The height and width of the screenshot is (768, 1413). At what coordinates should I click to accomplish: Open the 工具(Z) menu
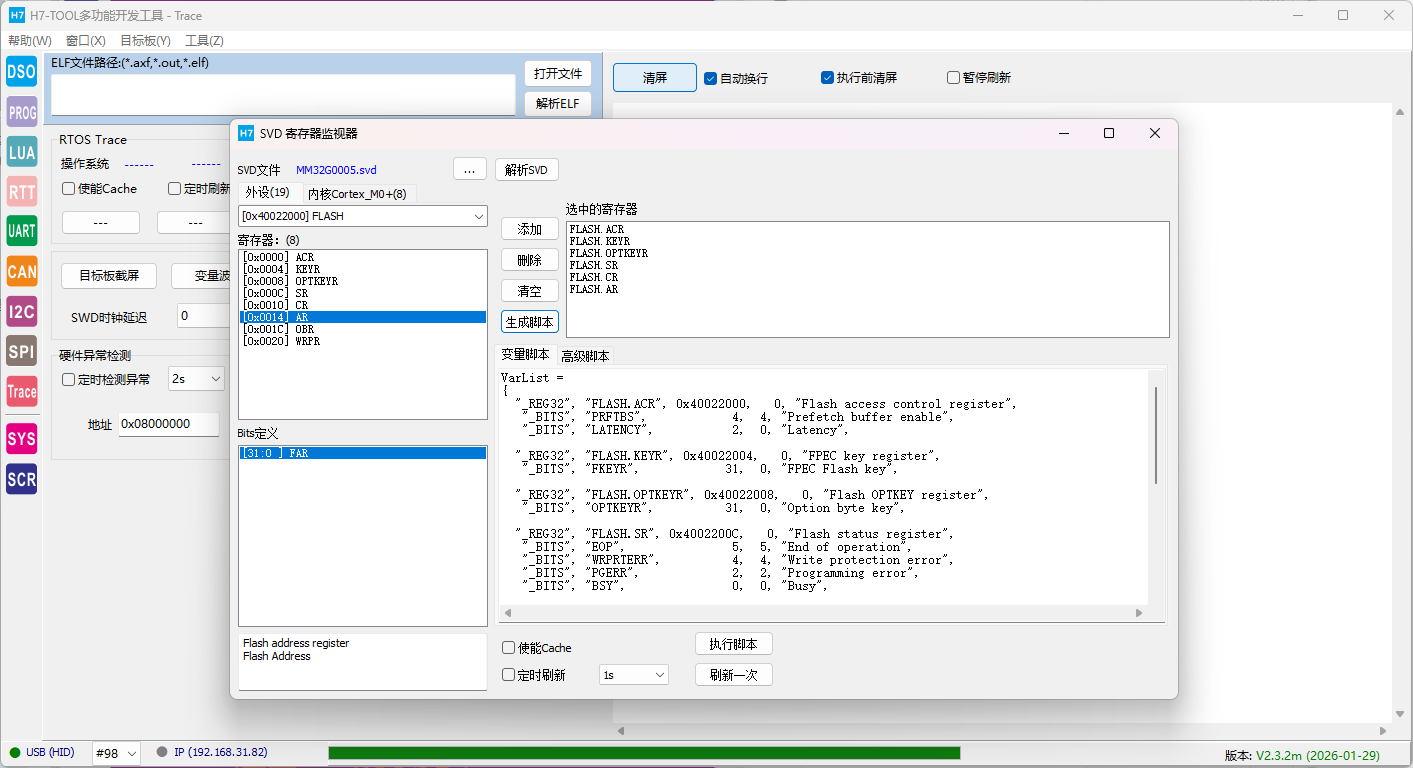(x=204, y=41)
